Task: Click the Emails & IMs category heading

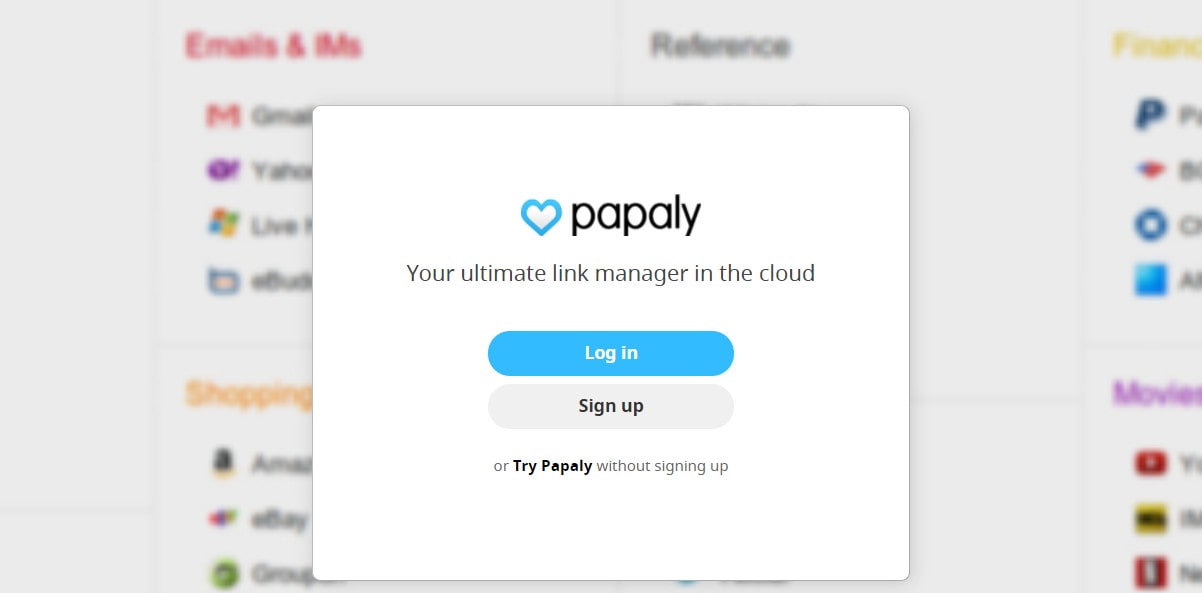Action: tap(273, 46)
